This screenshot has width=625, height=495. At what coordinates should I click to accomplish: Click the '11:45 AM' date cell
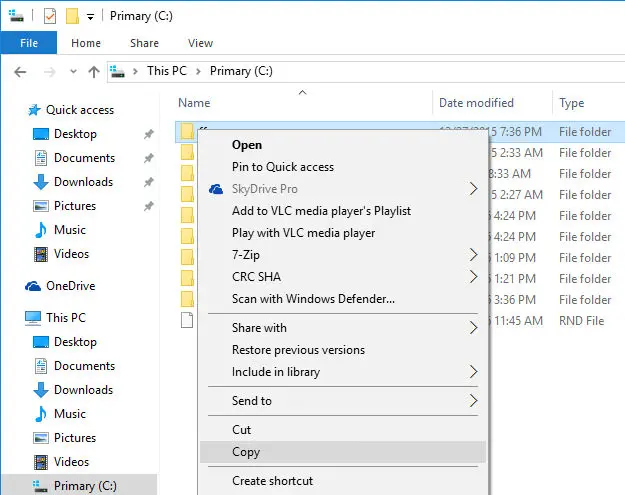[x=518, y=321]
